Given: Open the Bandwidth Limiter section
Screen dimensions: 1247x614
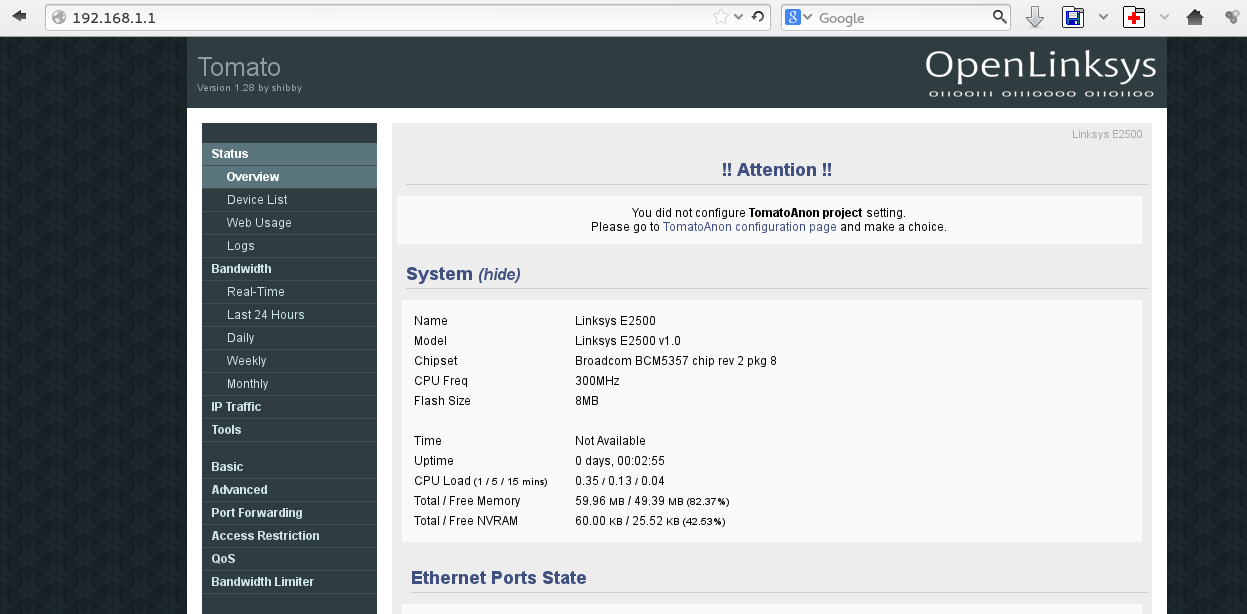Looking at the screenshot, I should coord(289,582).
